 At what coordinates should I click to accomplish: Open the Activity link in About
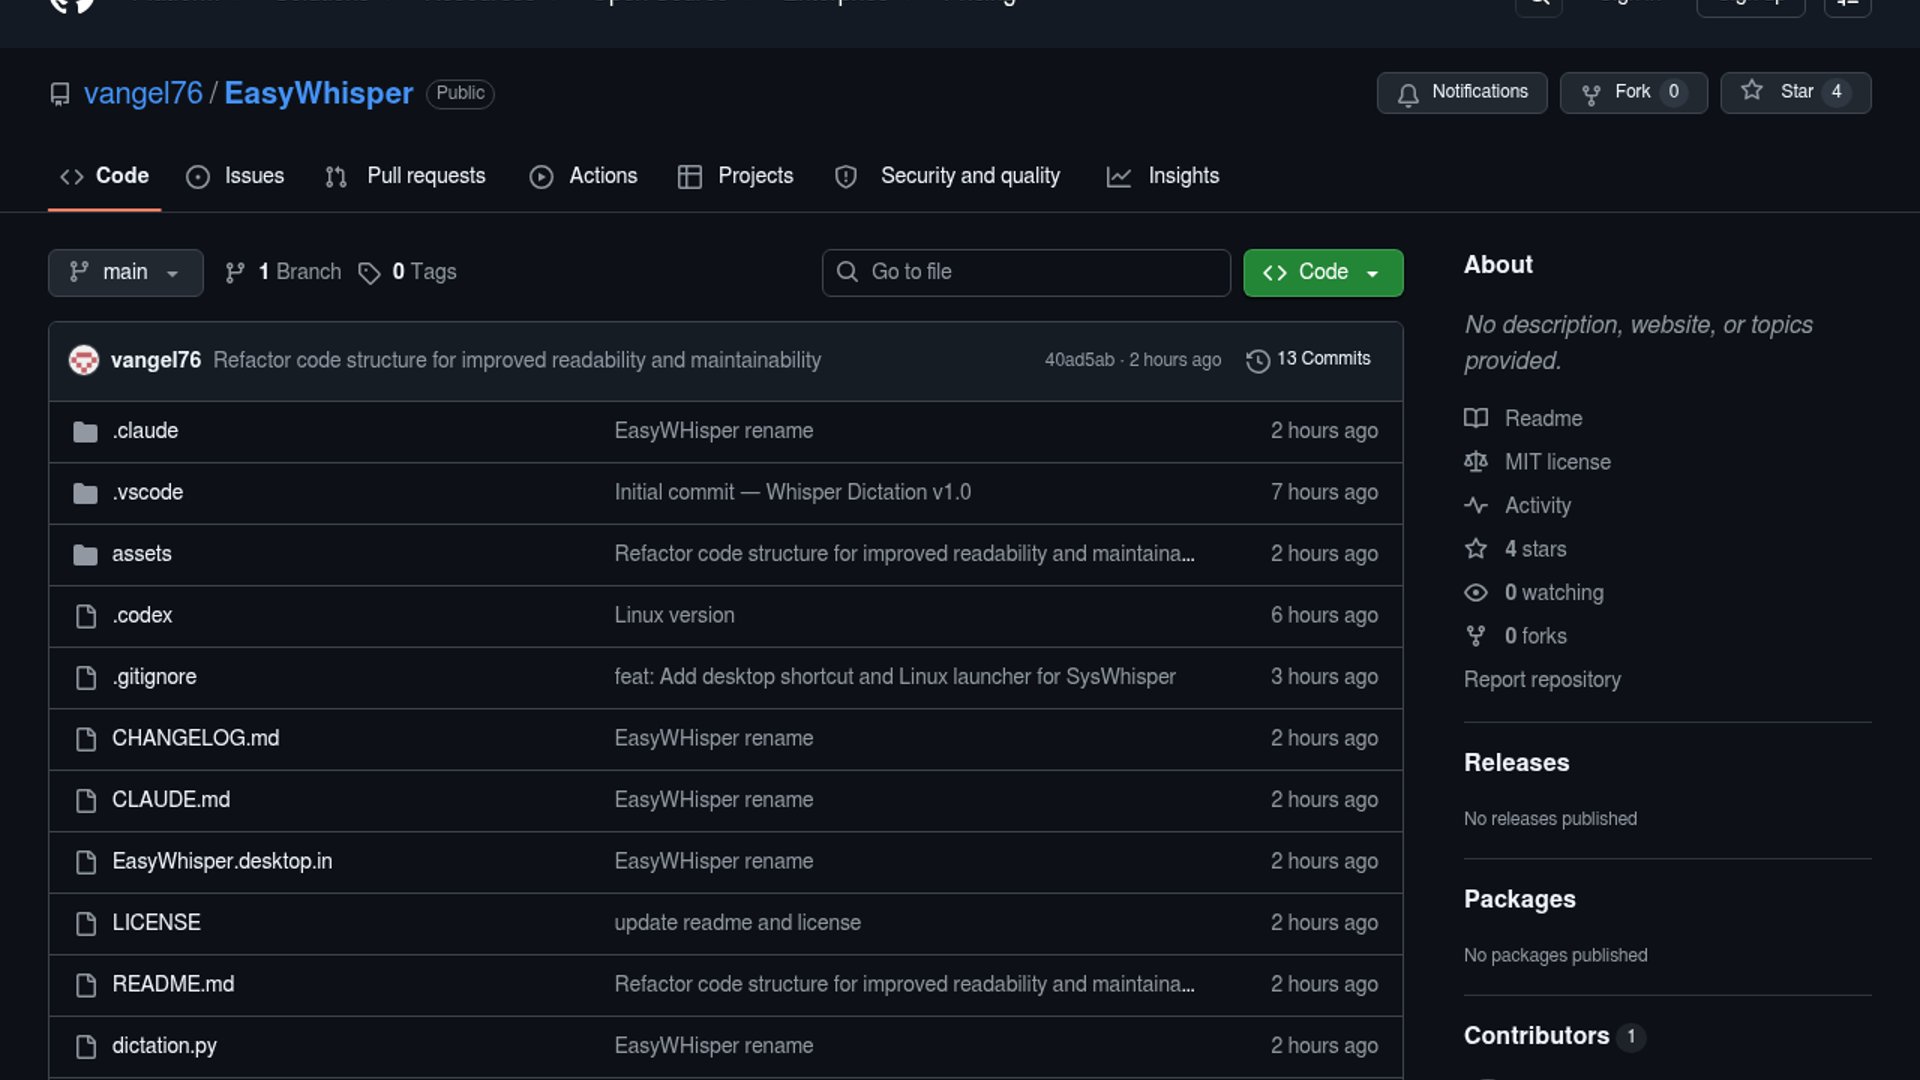(x=1537, y=506)
